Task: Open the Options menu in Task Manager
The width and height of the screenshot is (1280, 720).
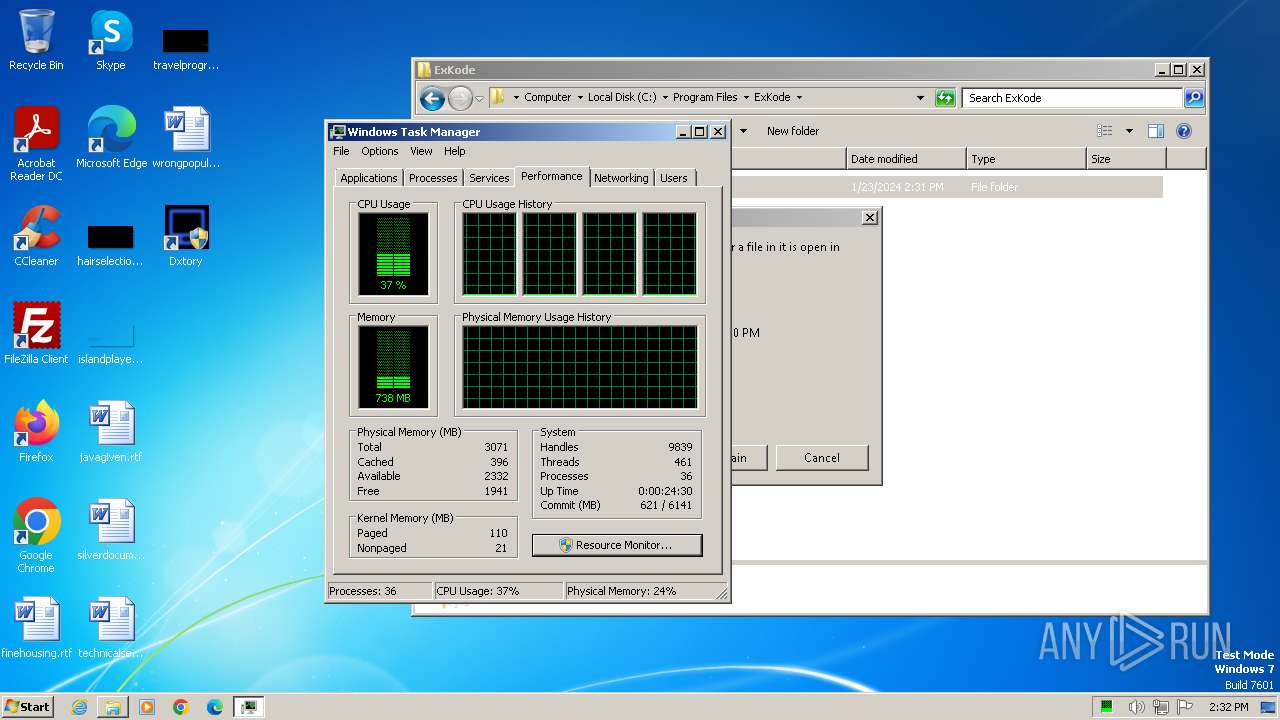Action: [x=380, y=151]
